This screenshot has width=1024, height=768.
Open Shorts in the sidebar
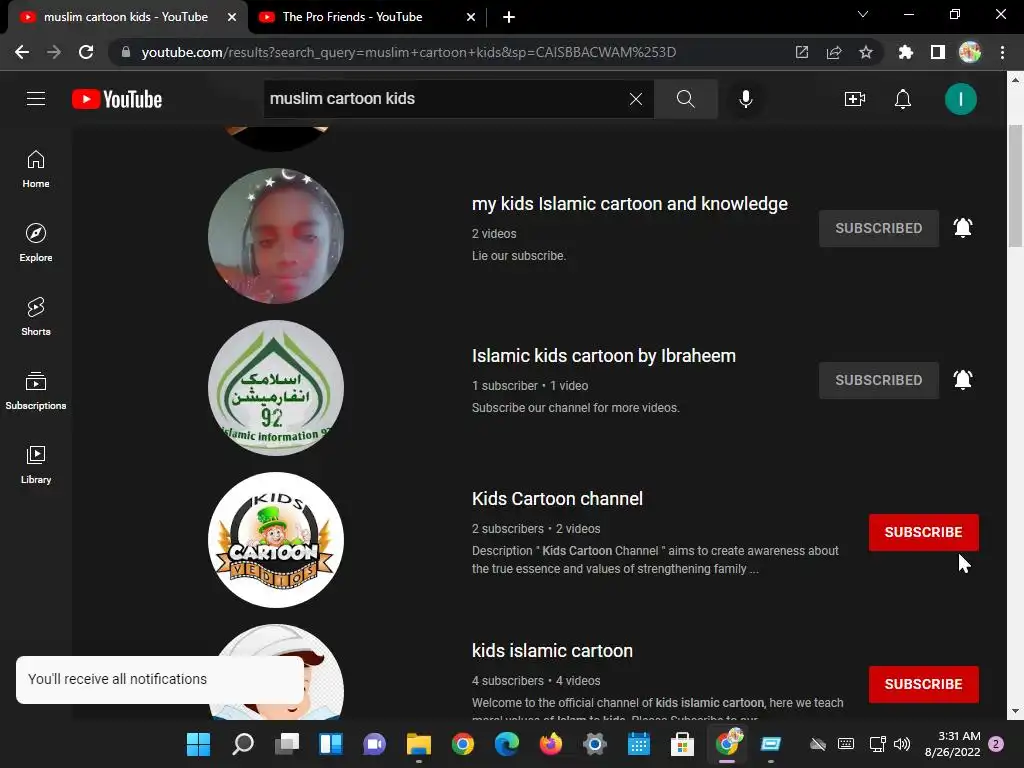click(36, 317)
